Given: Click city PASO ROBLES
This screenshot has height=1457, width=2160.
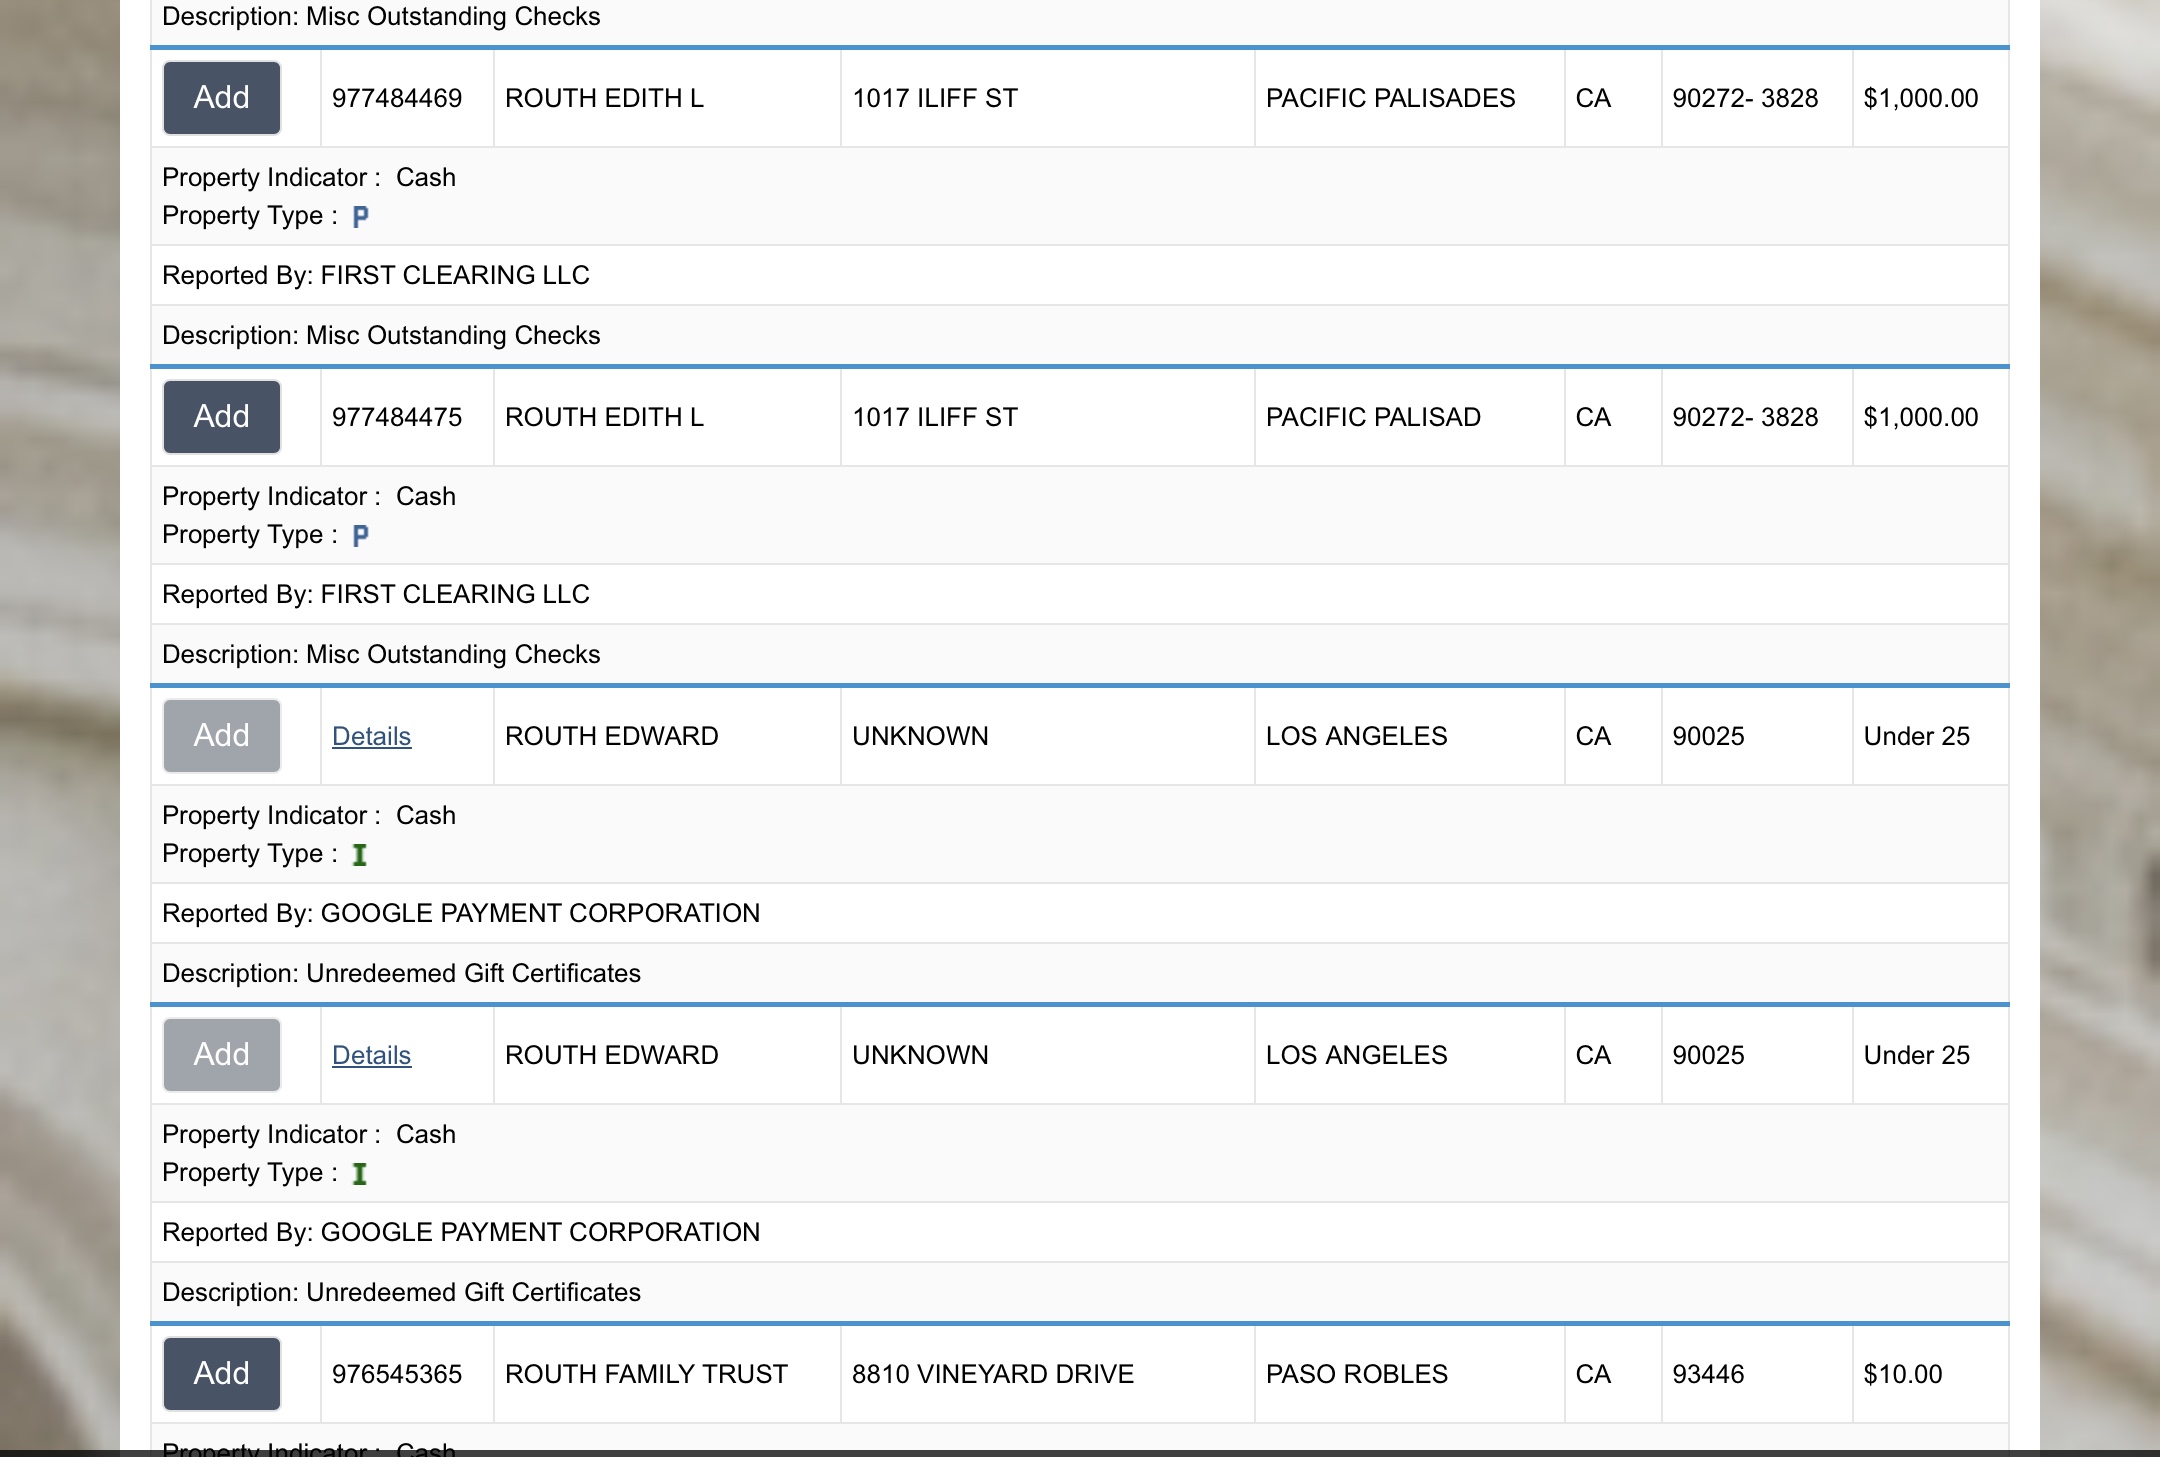Looking at the screenshot, I should tap(1357, 1374).
